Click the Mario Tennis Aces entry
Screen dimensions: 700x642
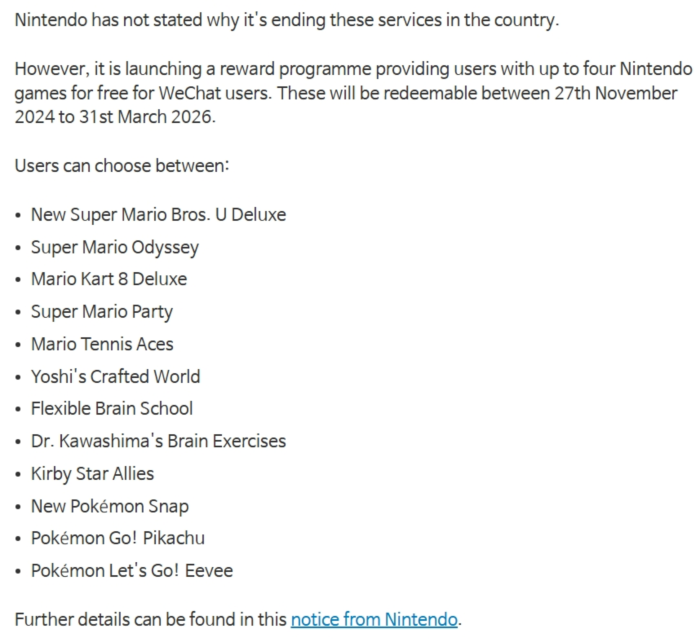(x=102, y=344)
